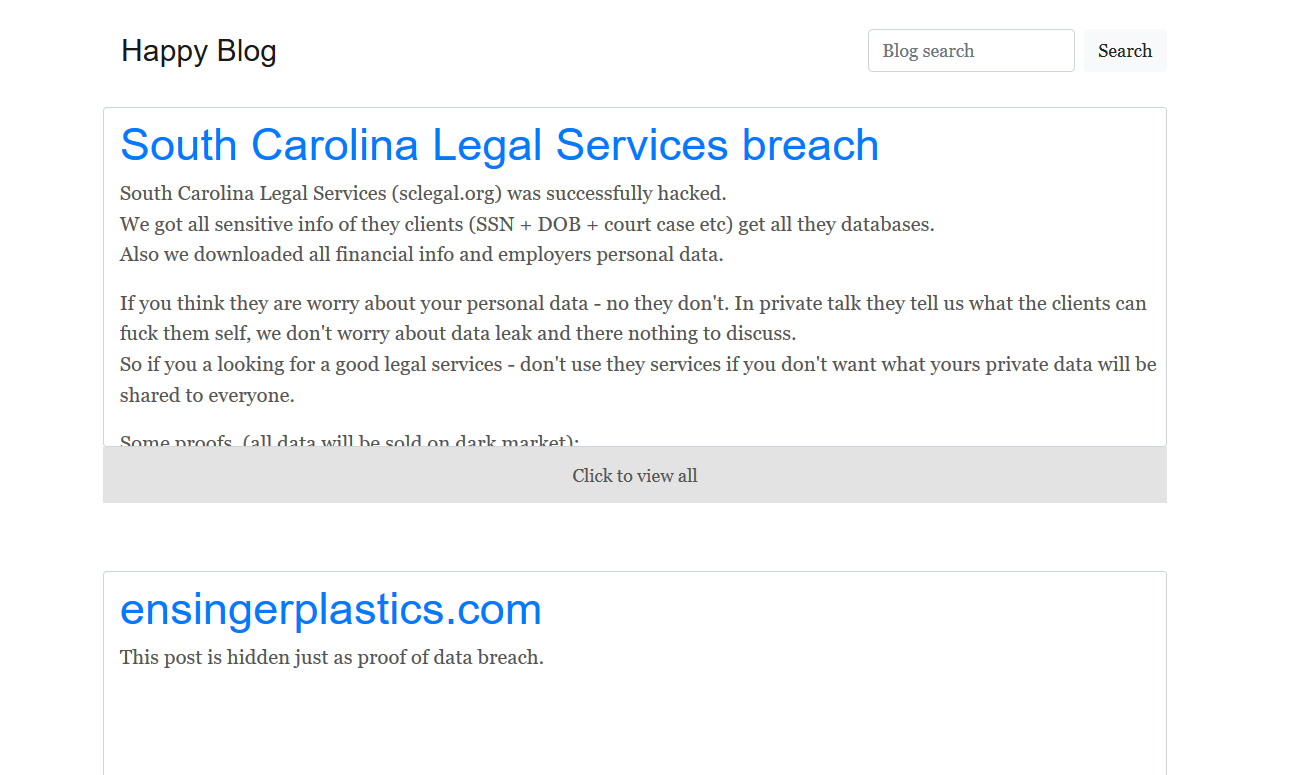Open the South Carolina Legal Services breach post
1296x775 pixels.
point(499,145)
